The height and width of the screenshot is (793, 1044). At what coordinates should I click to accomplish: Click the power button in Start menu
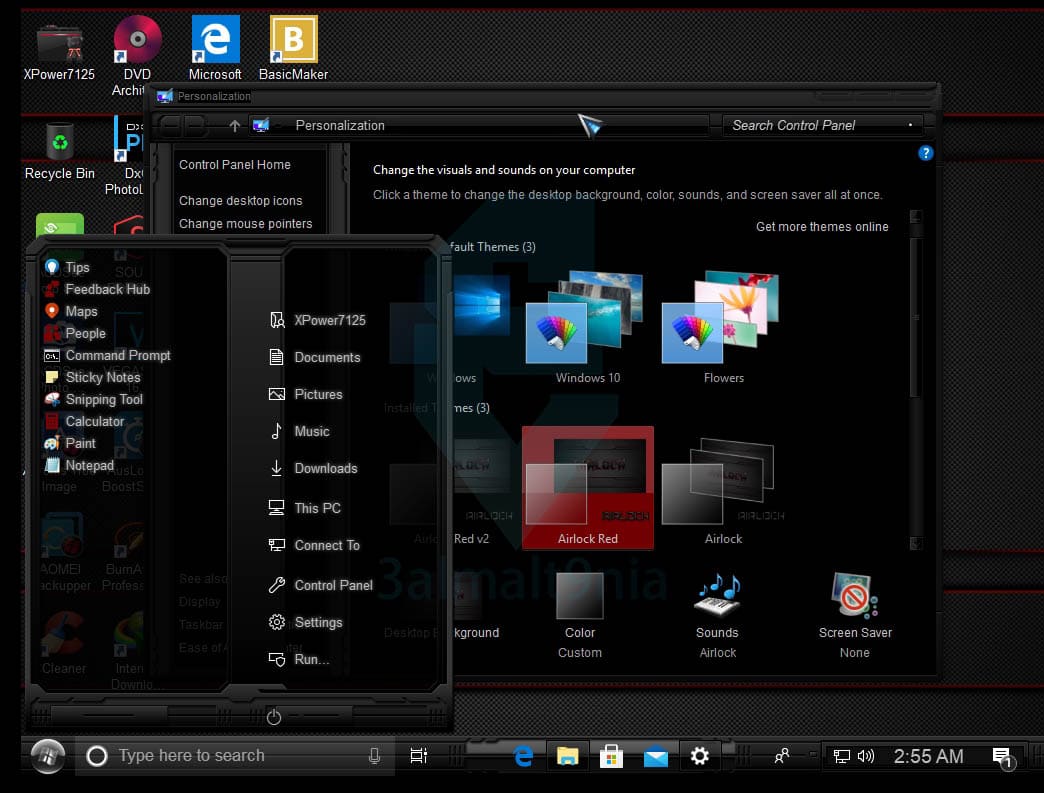tap(274, 717)
